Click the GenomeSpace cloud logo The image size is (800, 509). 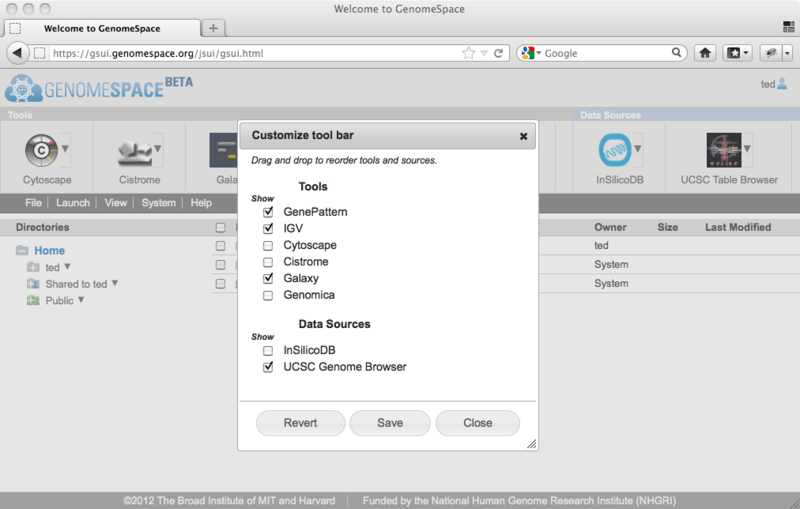click(x=23, y=89)
